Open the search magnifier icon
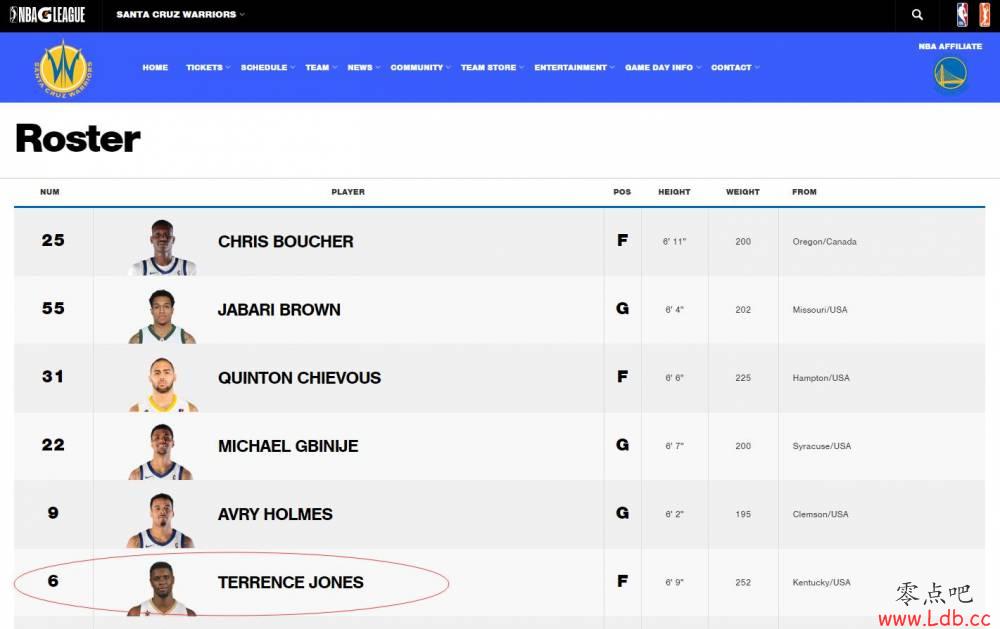Screen dimensions: 1000x629 (917, 15)
